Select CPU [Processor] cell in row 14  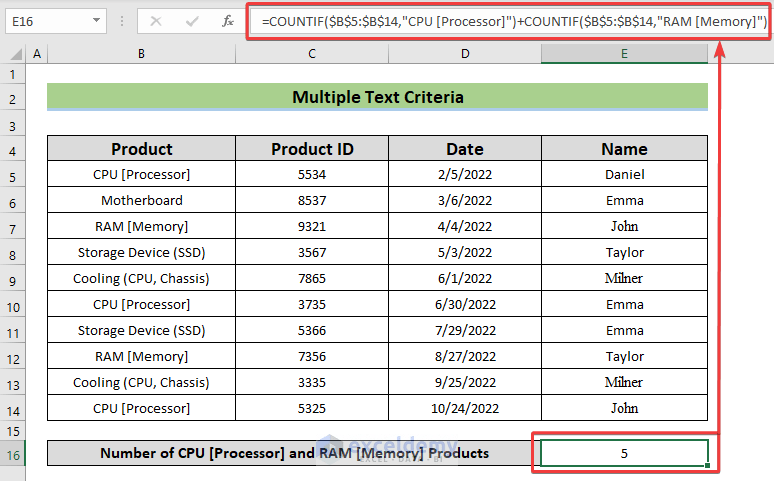point(142,408)
